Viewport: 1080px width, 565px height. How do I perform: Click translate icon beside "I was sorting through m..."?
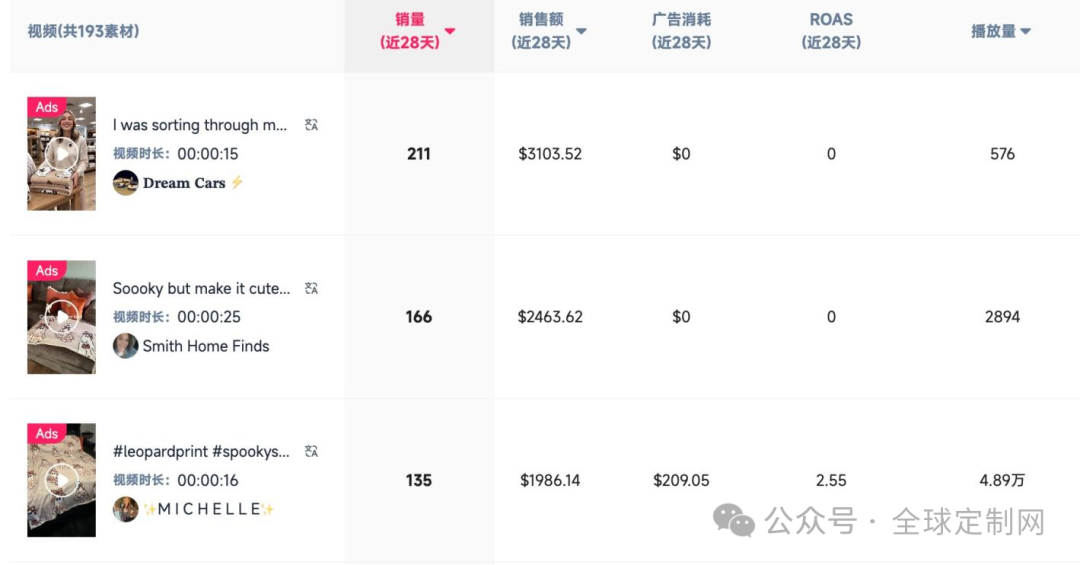311,125
